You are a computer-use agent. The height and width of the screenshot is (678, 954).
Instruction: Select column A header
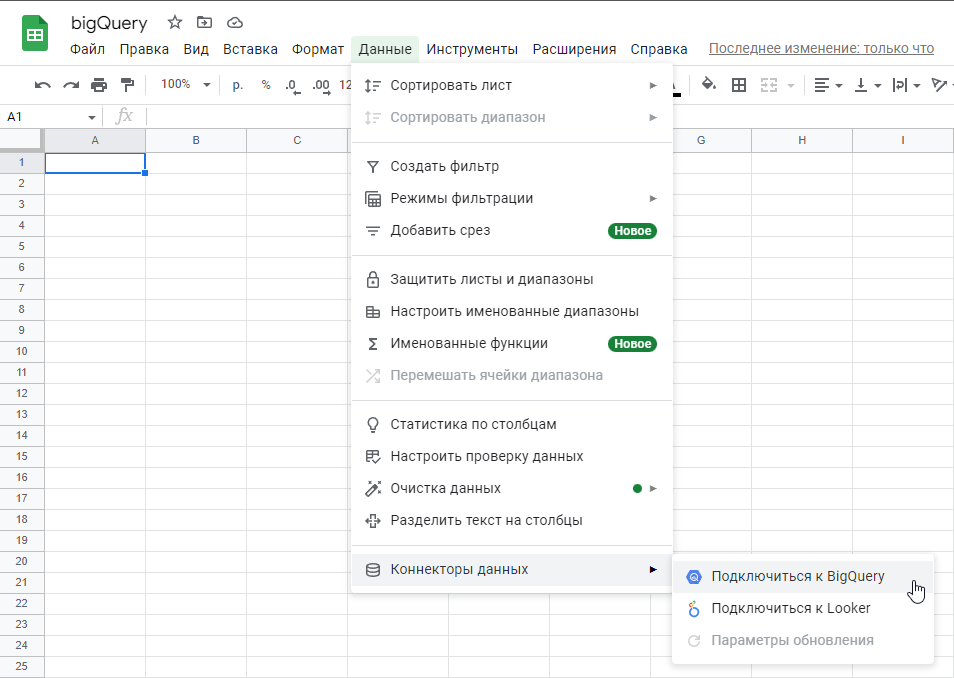tap(95, 141)
